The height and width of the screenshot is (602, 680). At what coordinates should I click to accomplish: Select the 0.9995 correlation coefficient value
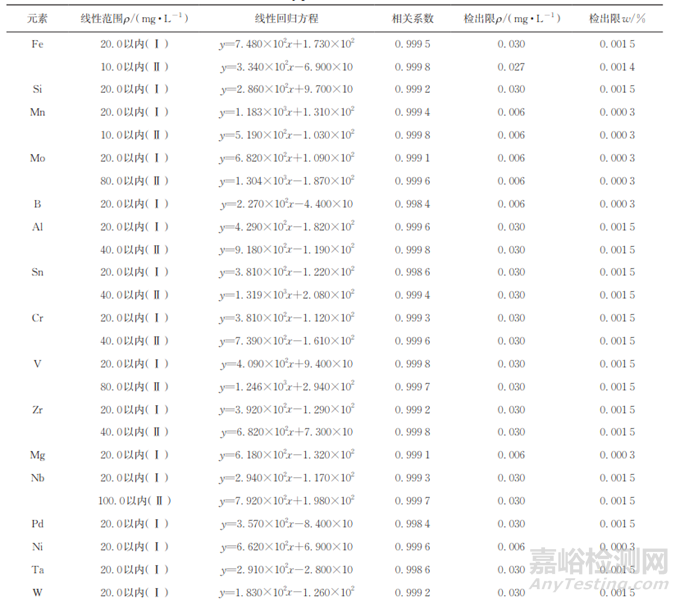413,43
